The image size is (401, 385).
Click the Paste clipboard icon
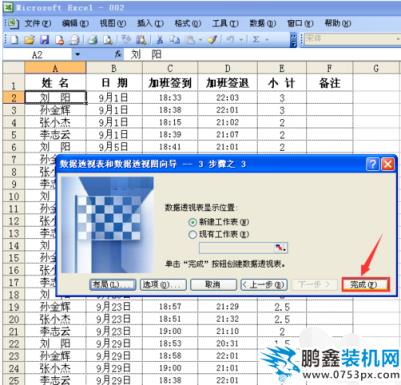point(190,40)
